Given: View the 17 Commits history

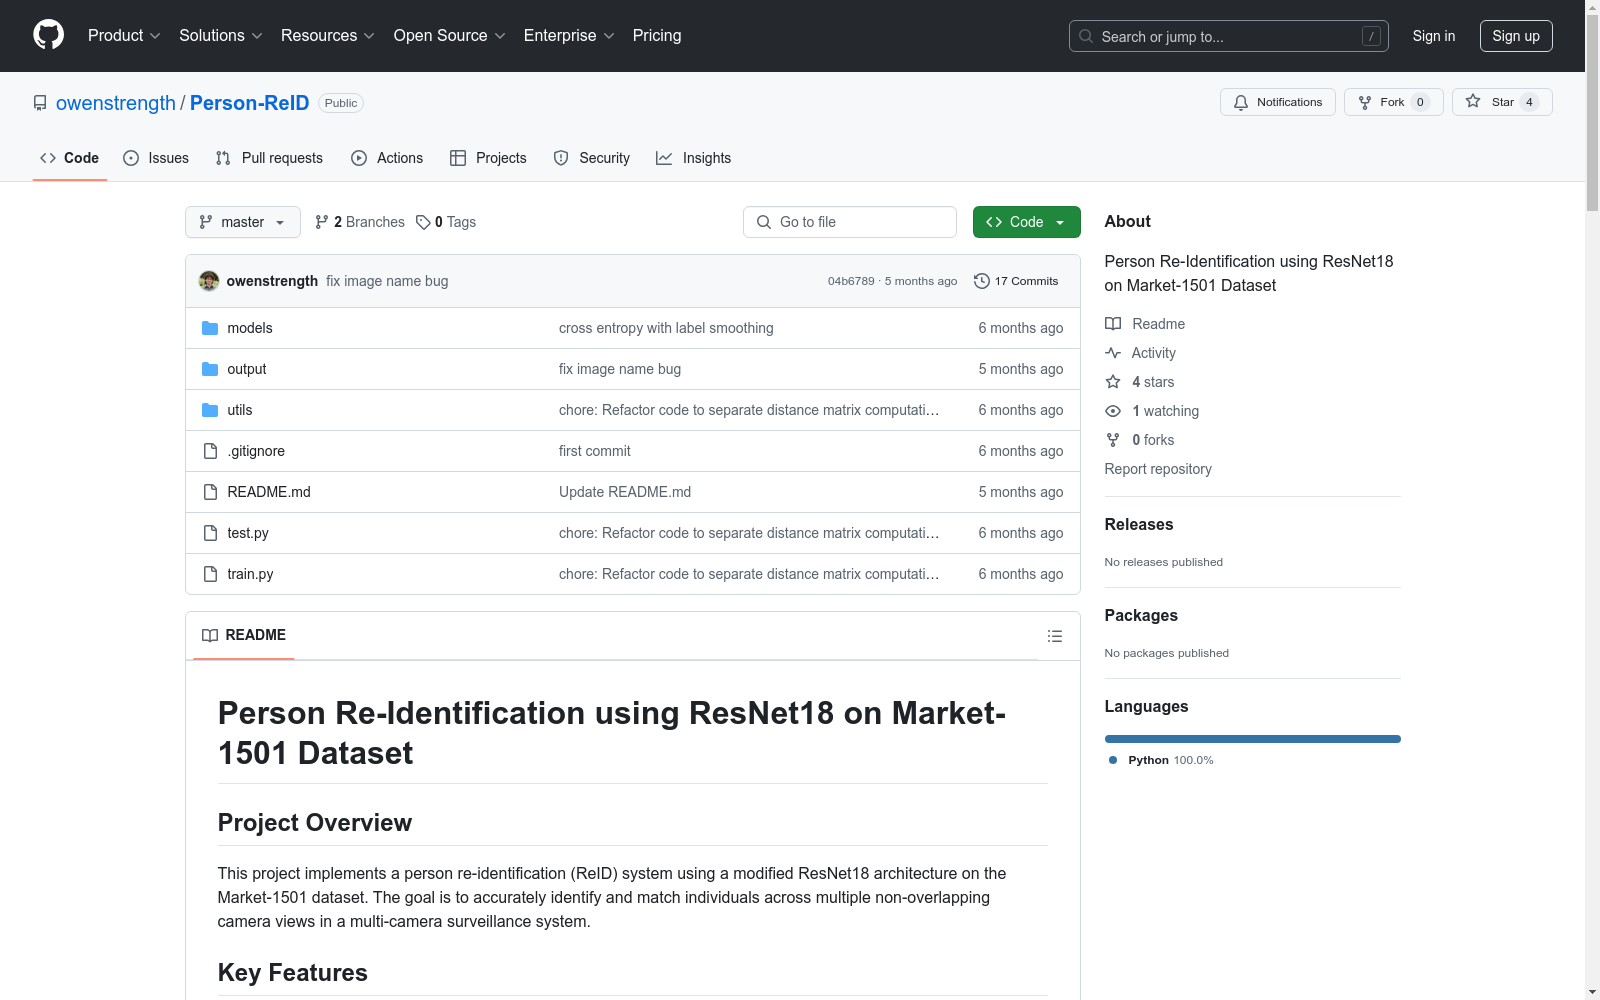Looking at the screenshot, I should [x=1016, y=281].
